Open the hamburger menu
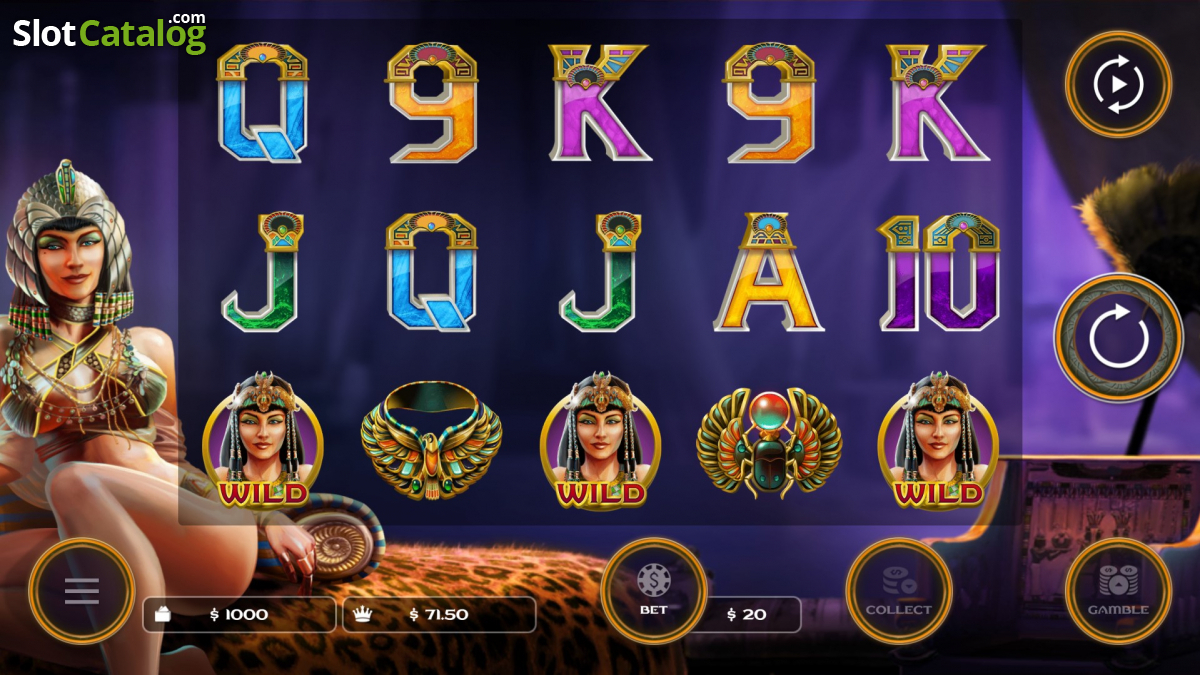 82,591
